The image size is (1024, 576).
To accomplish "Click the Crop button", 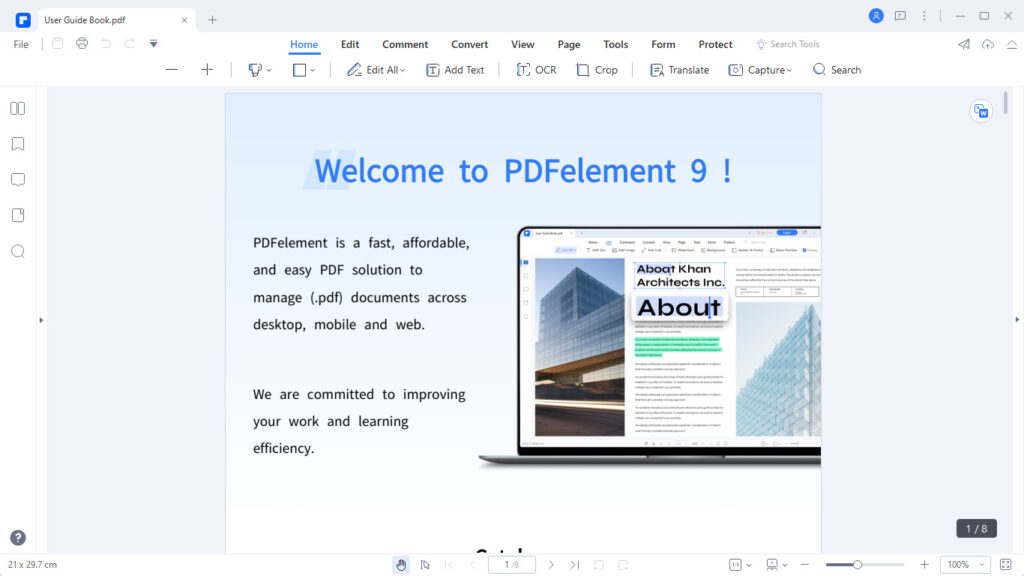I will tap(597, 70).
